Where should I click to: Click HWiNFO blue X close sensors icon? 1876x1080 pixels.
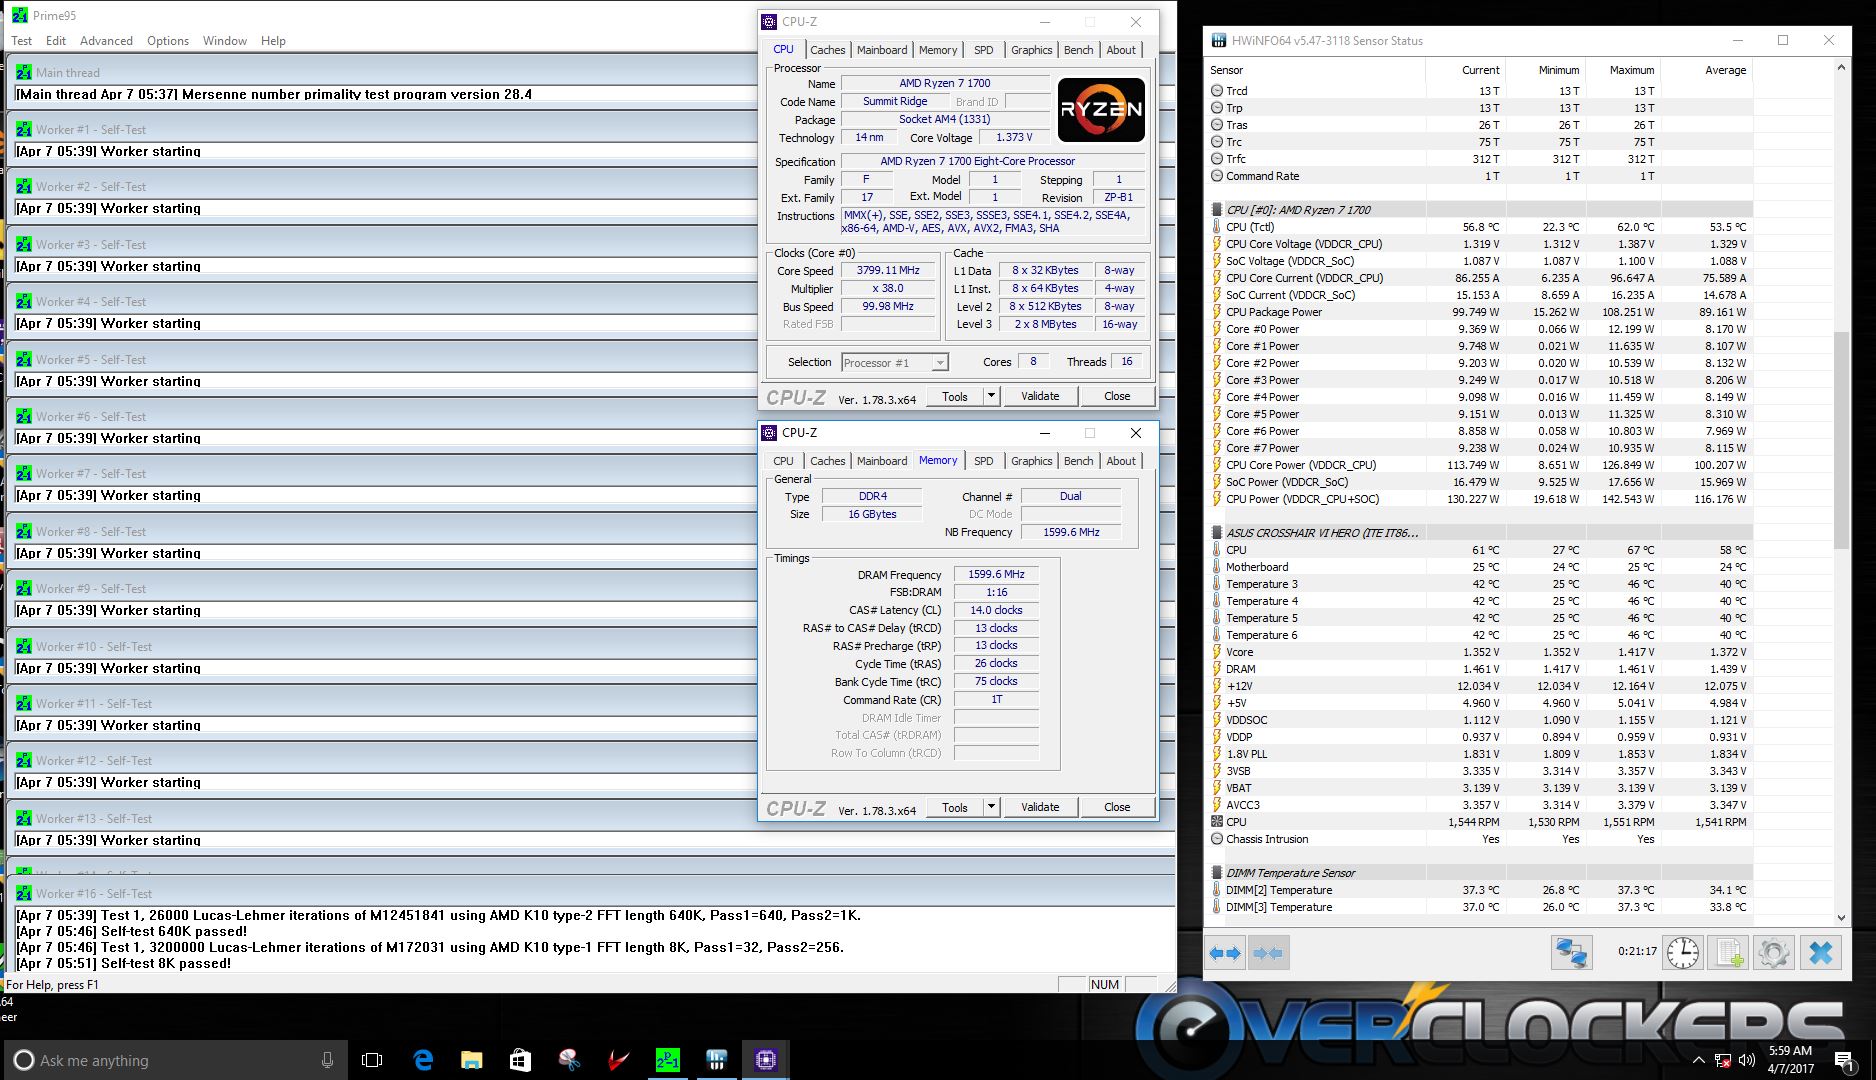point(1821,953)
